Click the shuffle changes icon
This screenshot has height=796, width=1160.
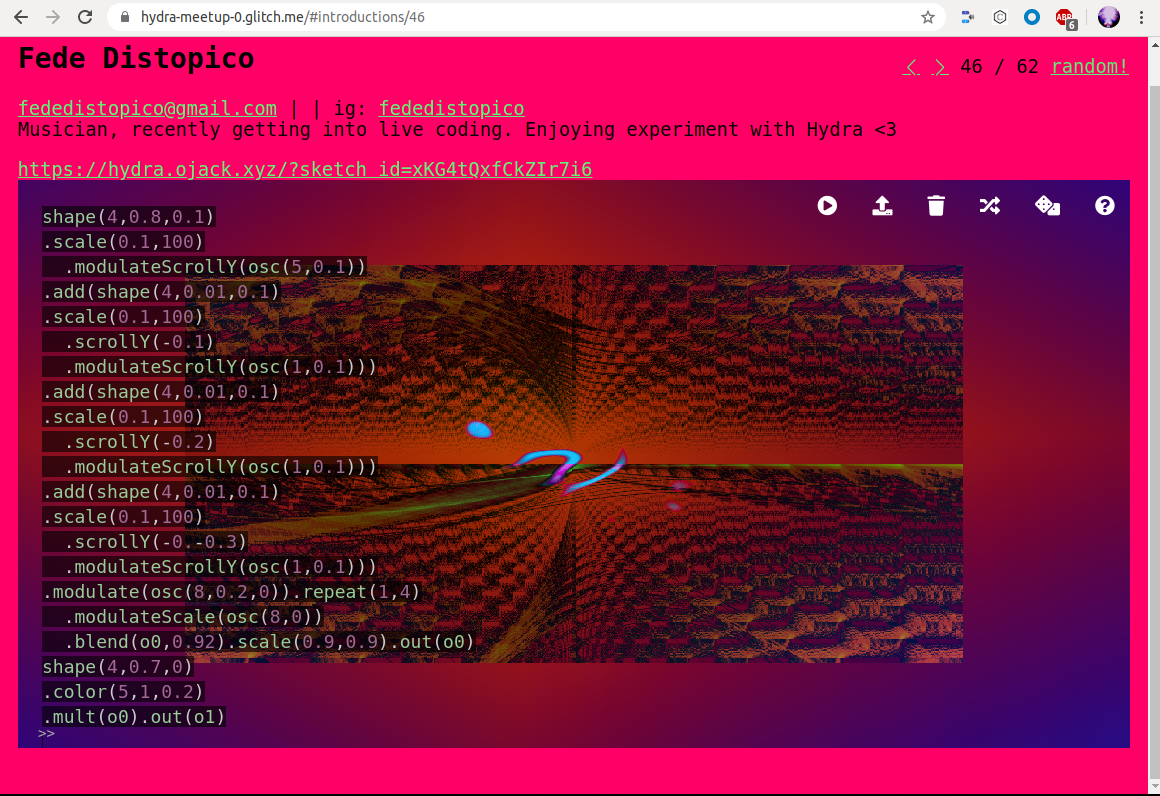tap(990, 206)
